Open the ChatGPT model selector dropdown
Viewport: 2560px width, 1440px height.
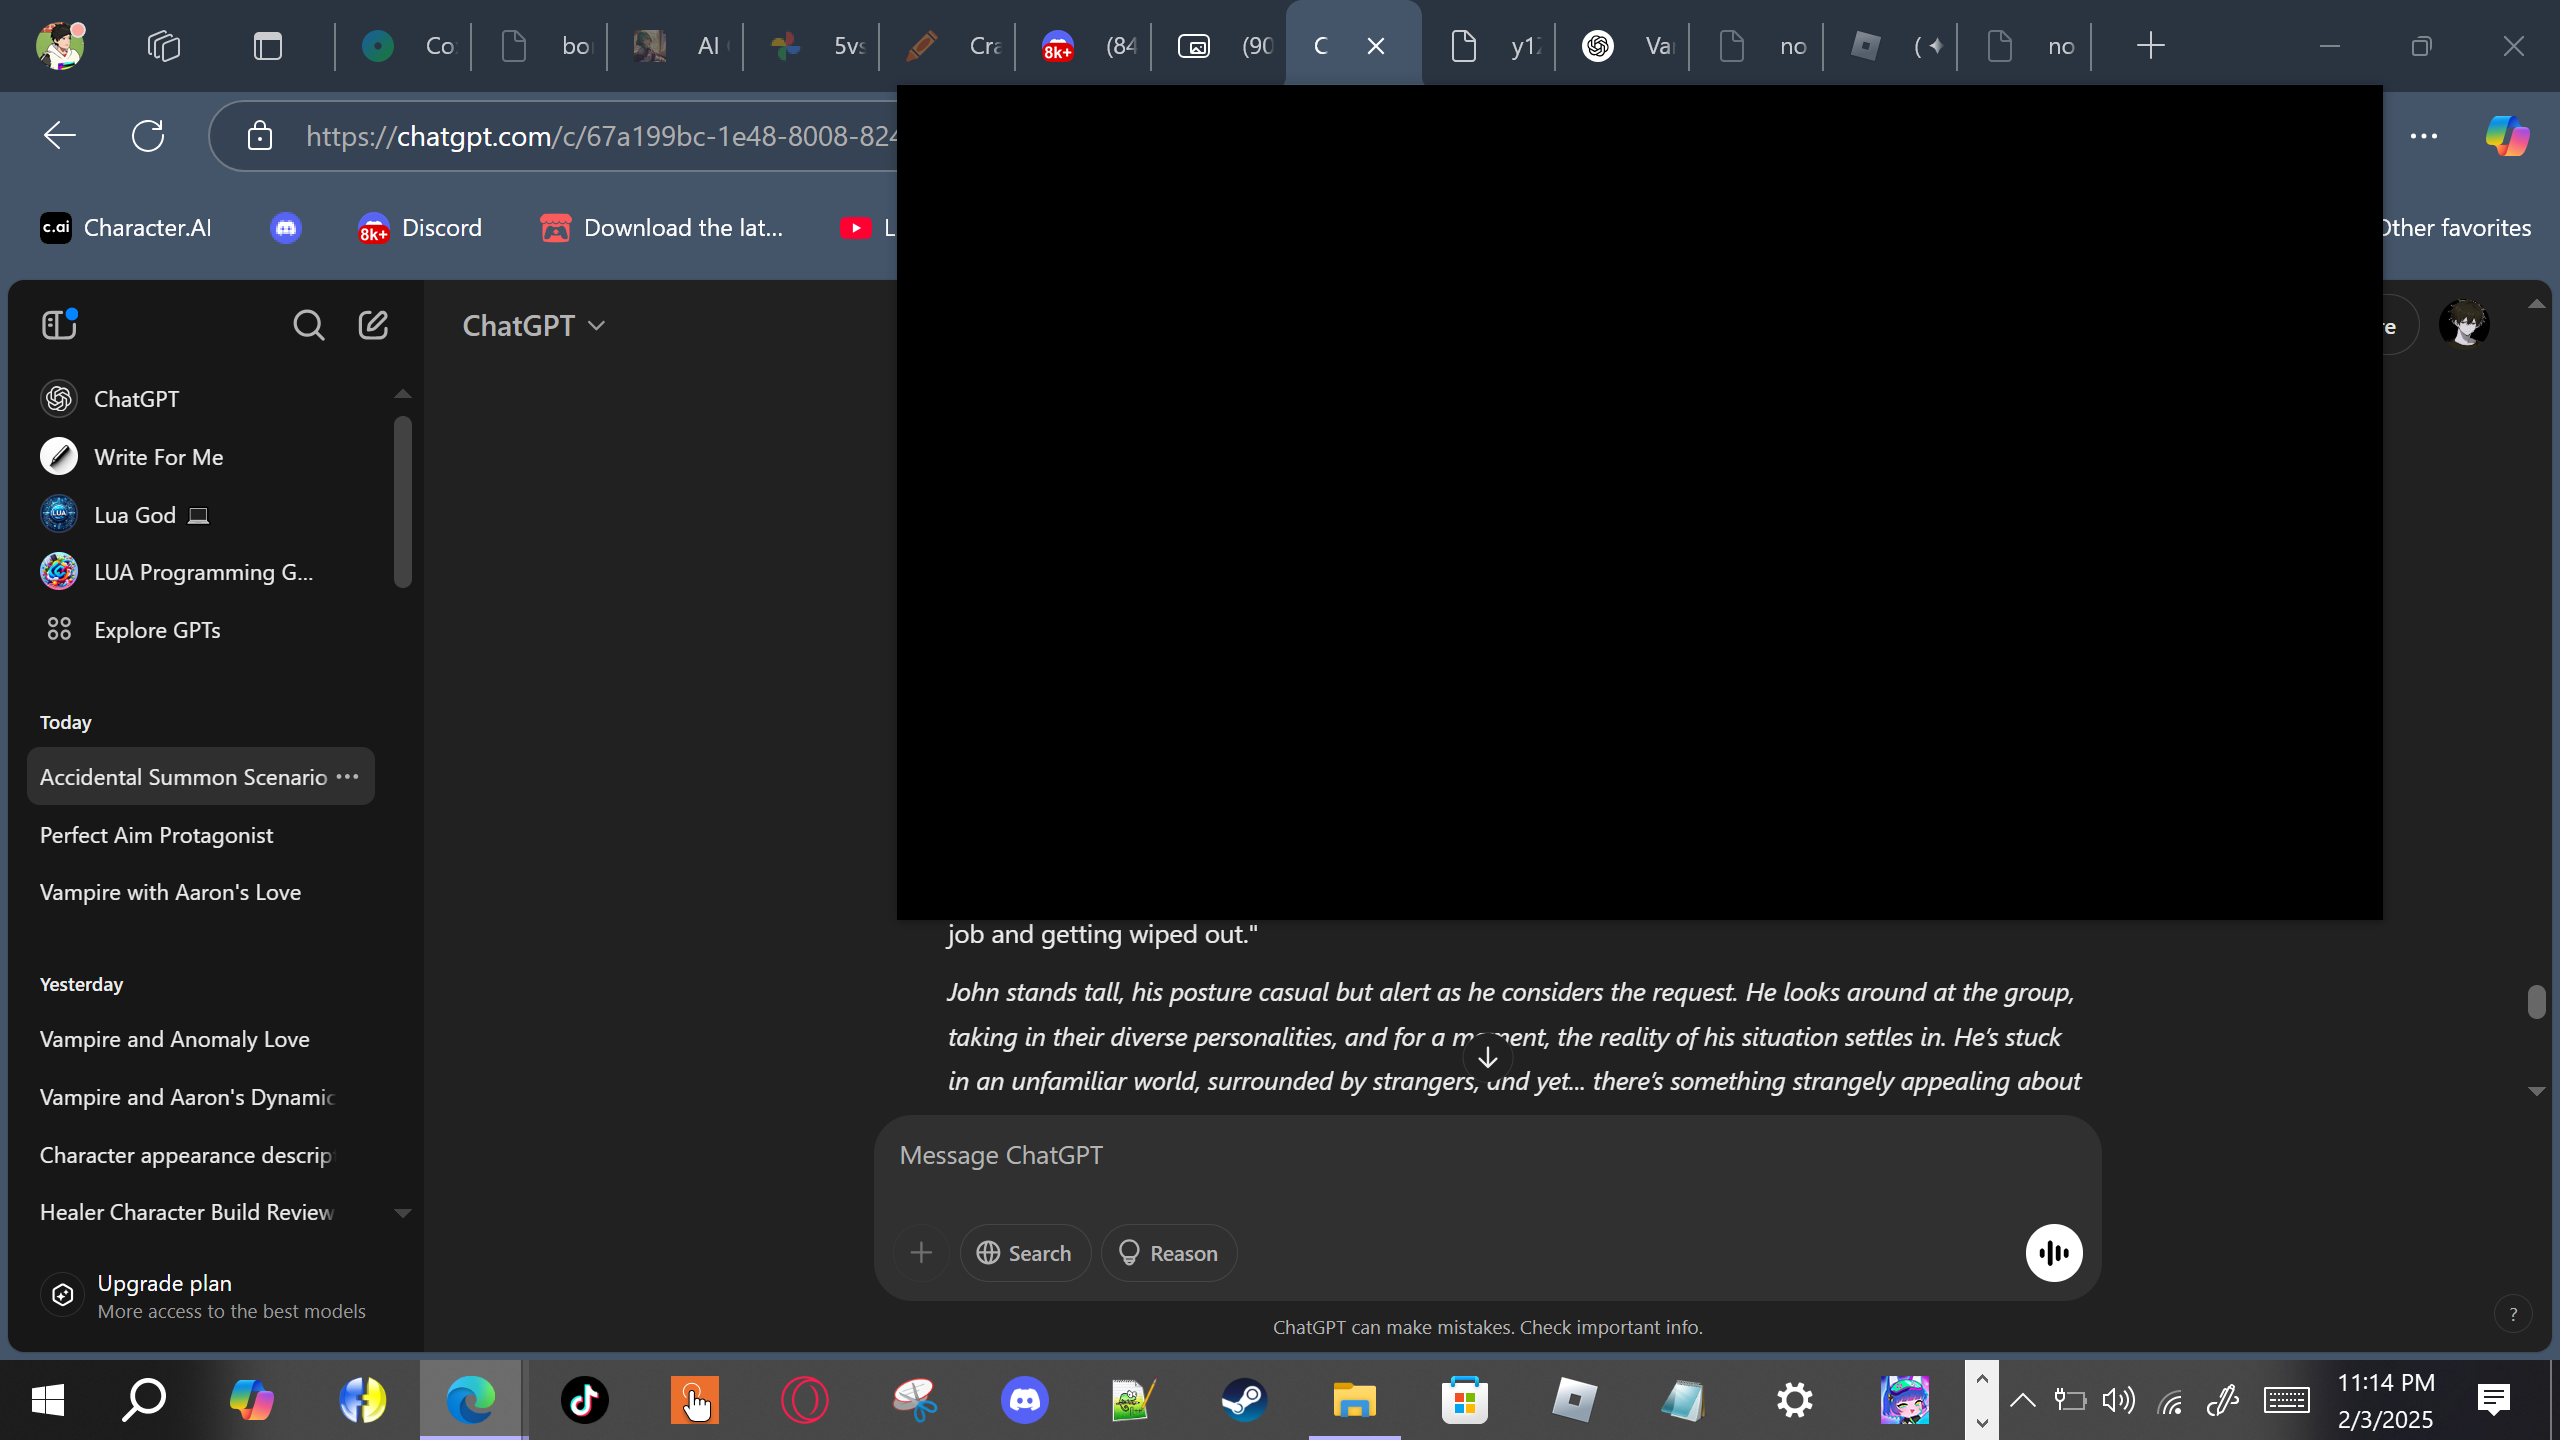534,326
